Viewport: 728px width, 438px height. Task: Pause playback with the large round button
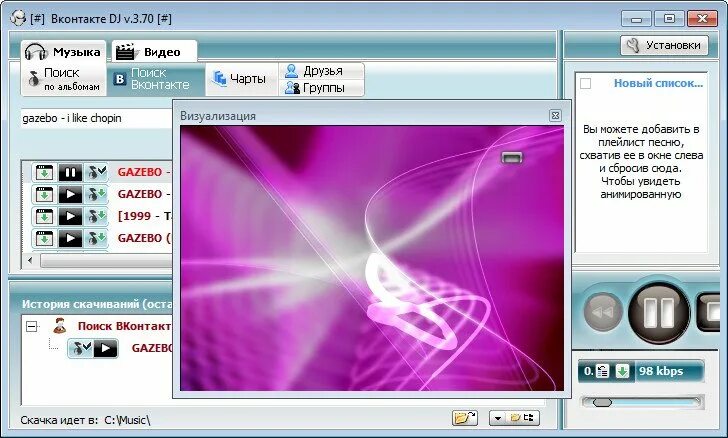coord(658,312)
